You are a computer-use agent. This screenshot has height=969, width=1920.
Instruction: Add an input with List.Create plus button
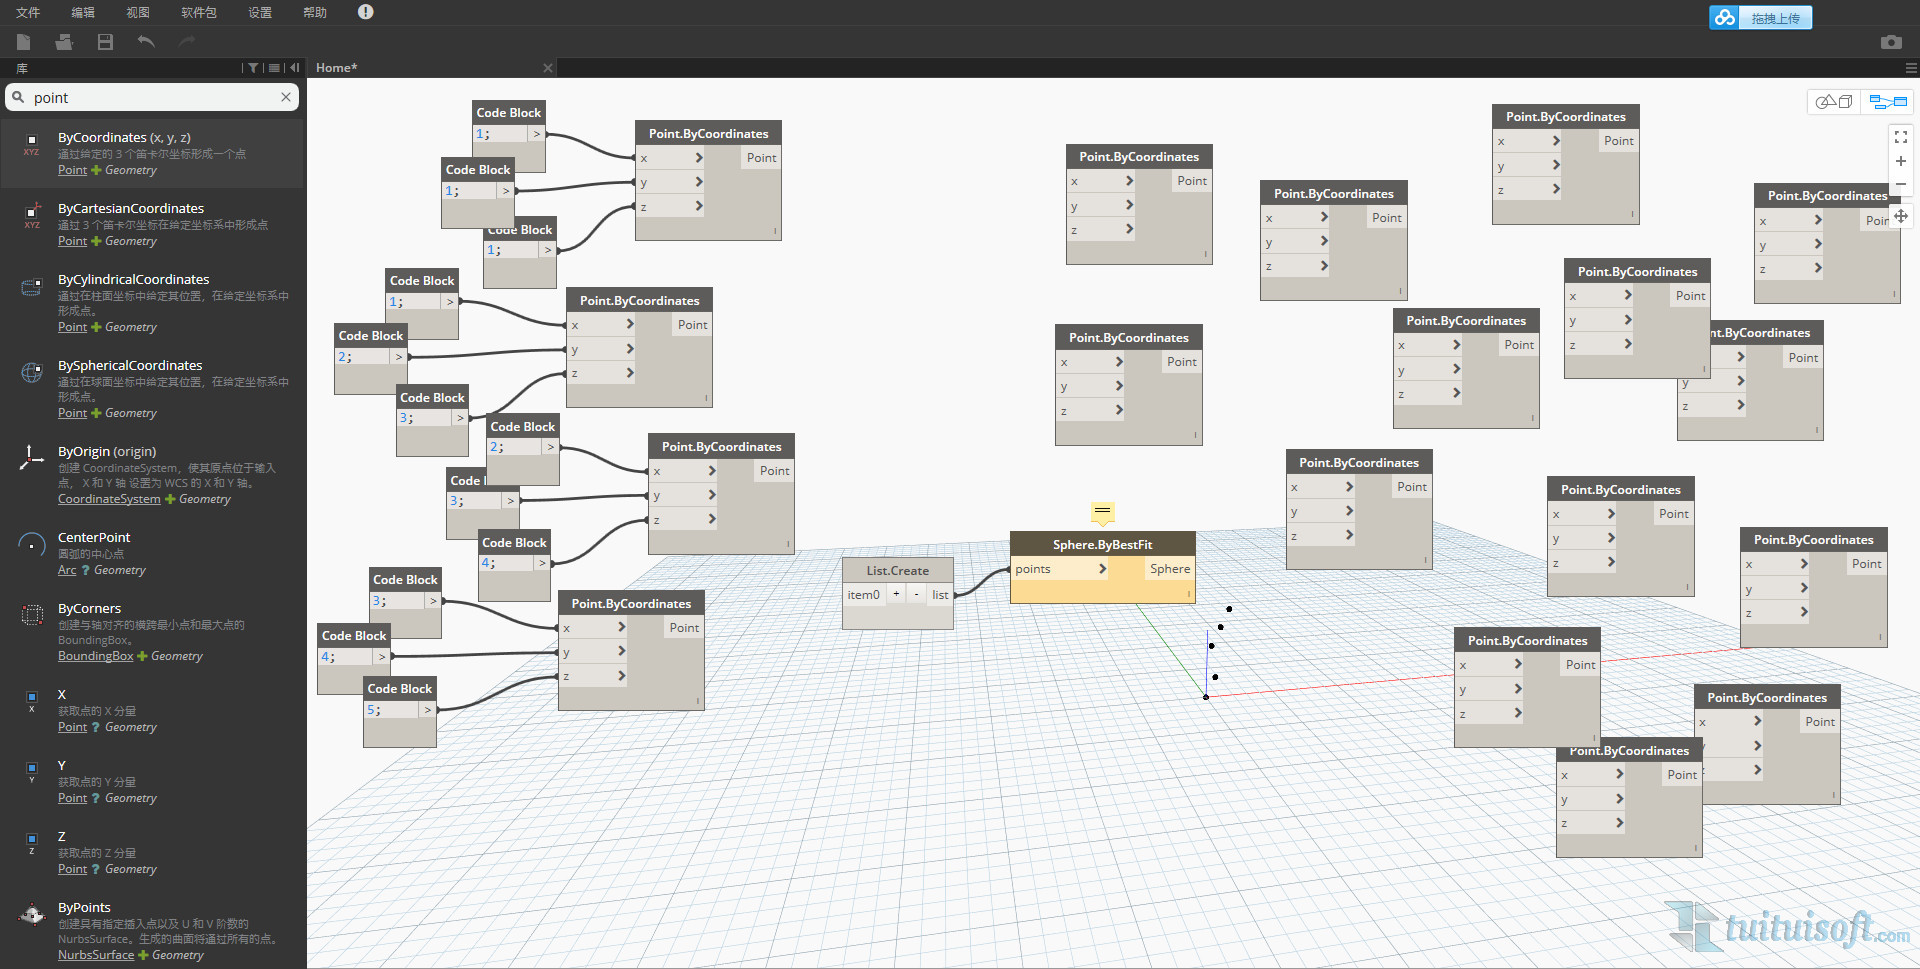[896, 594]
